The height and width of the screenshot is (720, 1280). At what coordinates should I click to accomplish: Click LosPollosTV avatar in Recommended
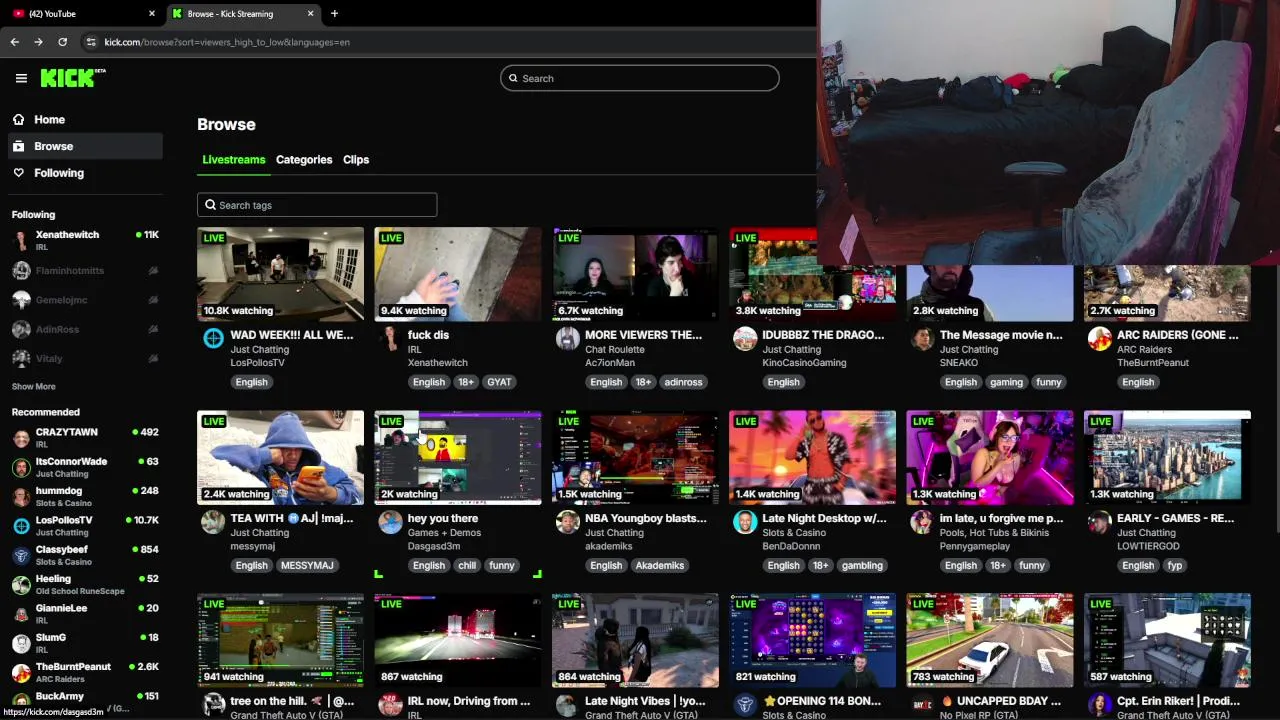[x=21, y=526]
